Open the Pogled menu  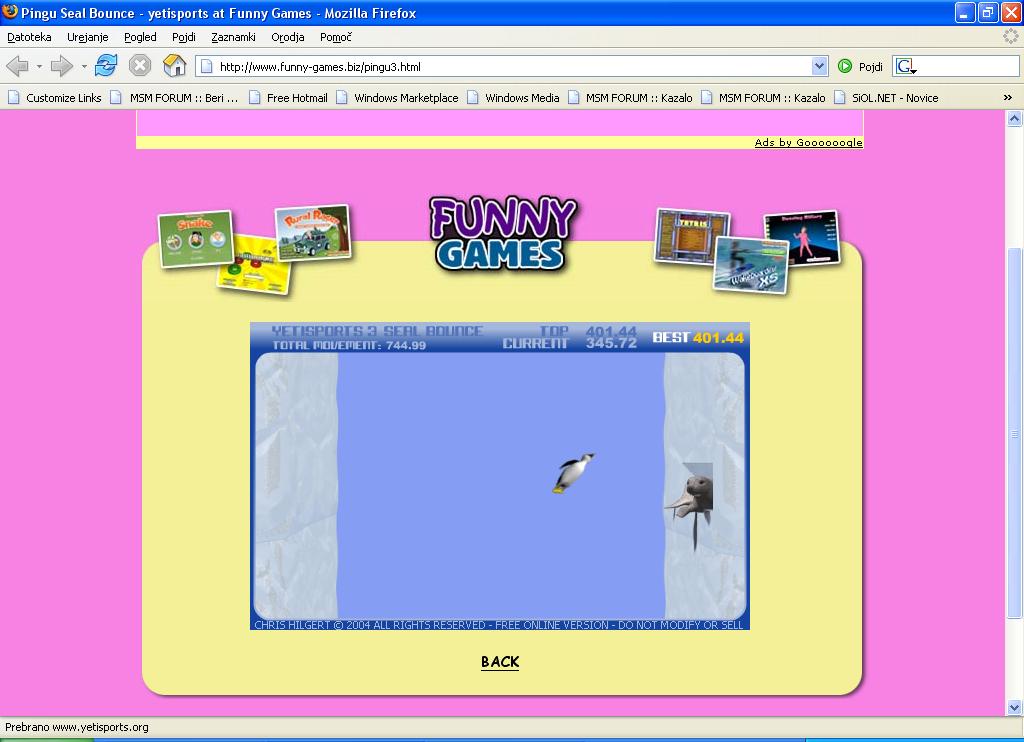(140, 37)
